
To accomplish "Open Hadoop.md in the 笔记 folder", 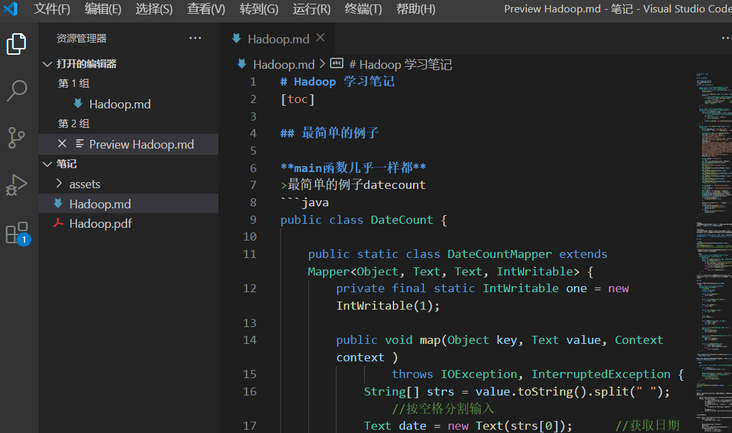I will coord(128,203).
